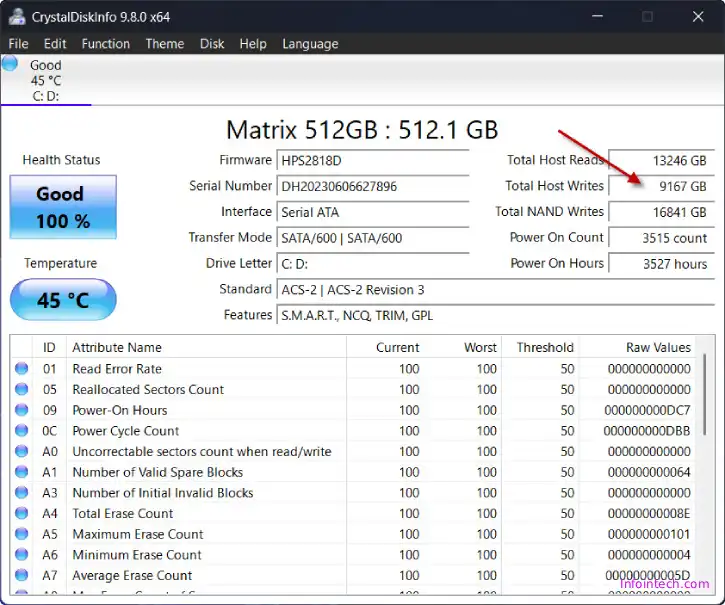Click the Power On Hours value 3527 hours

pos(661,264)
